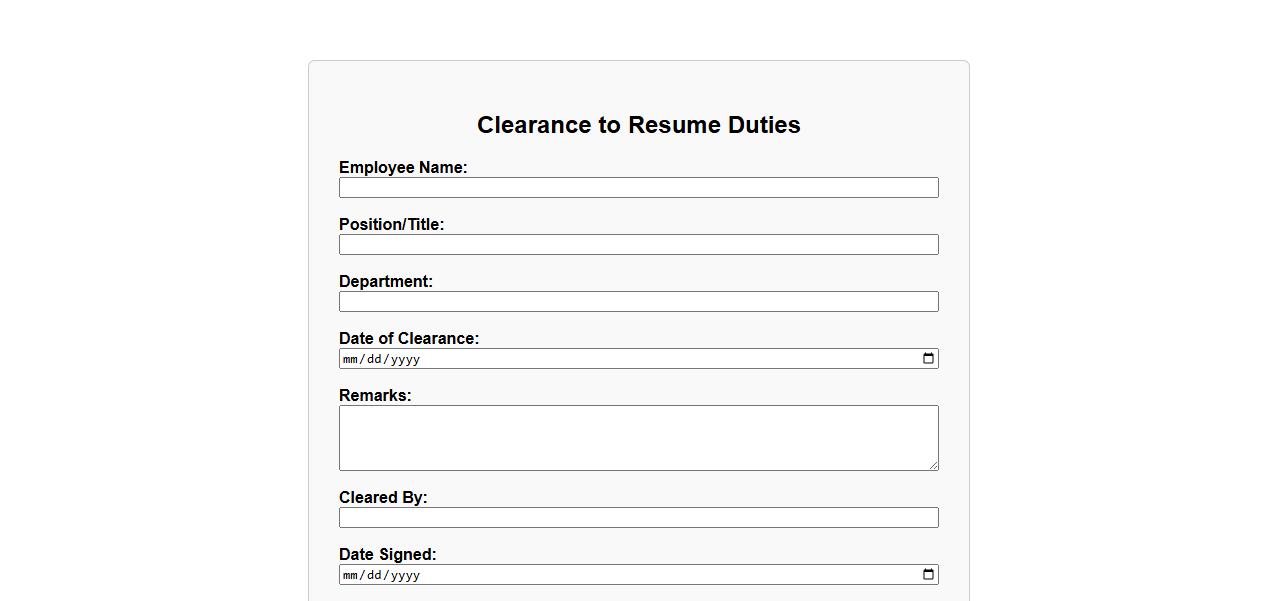Click into the Employee Name field
This screenshot has width=1278, height=601.
638,188
